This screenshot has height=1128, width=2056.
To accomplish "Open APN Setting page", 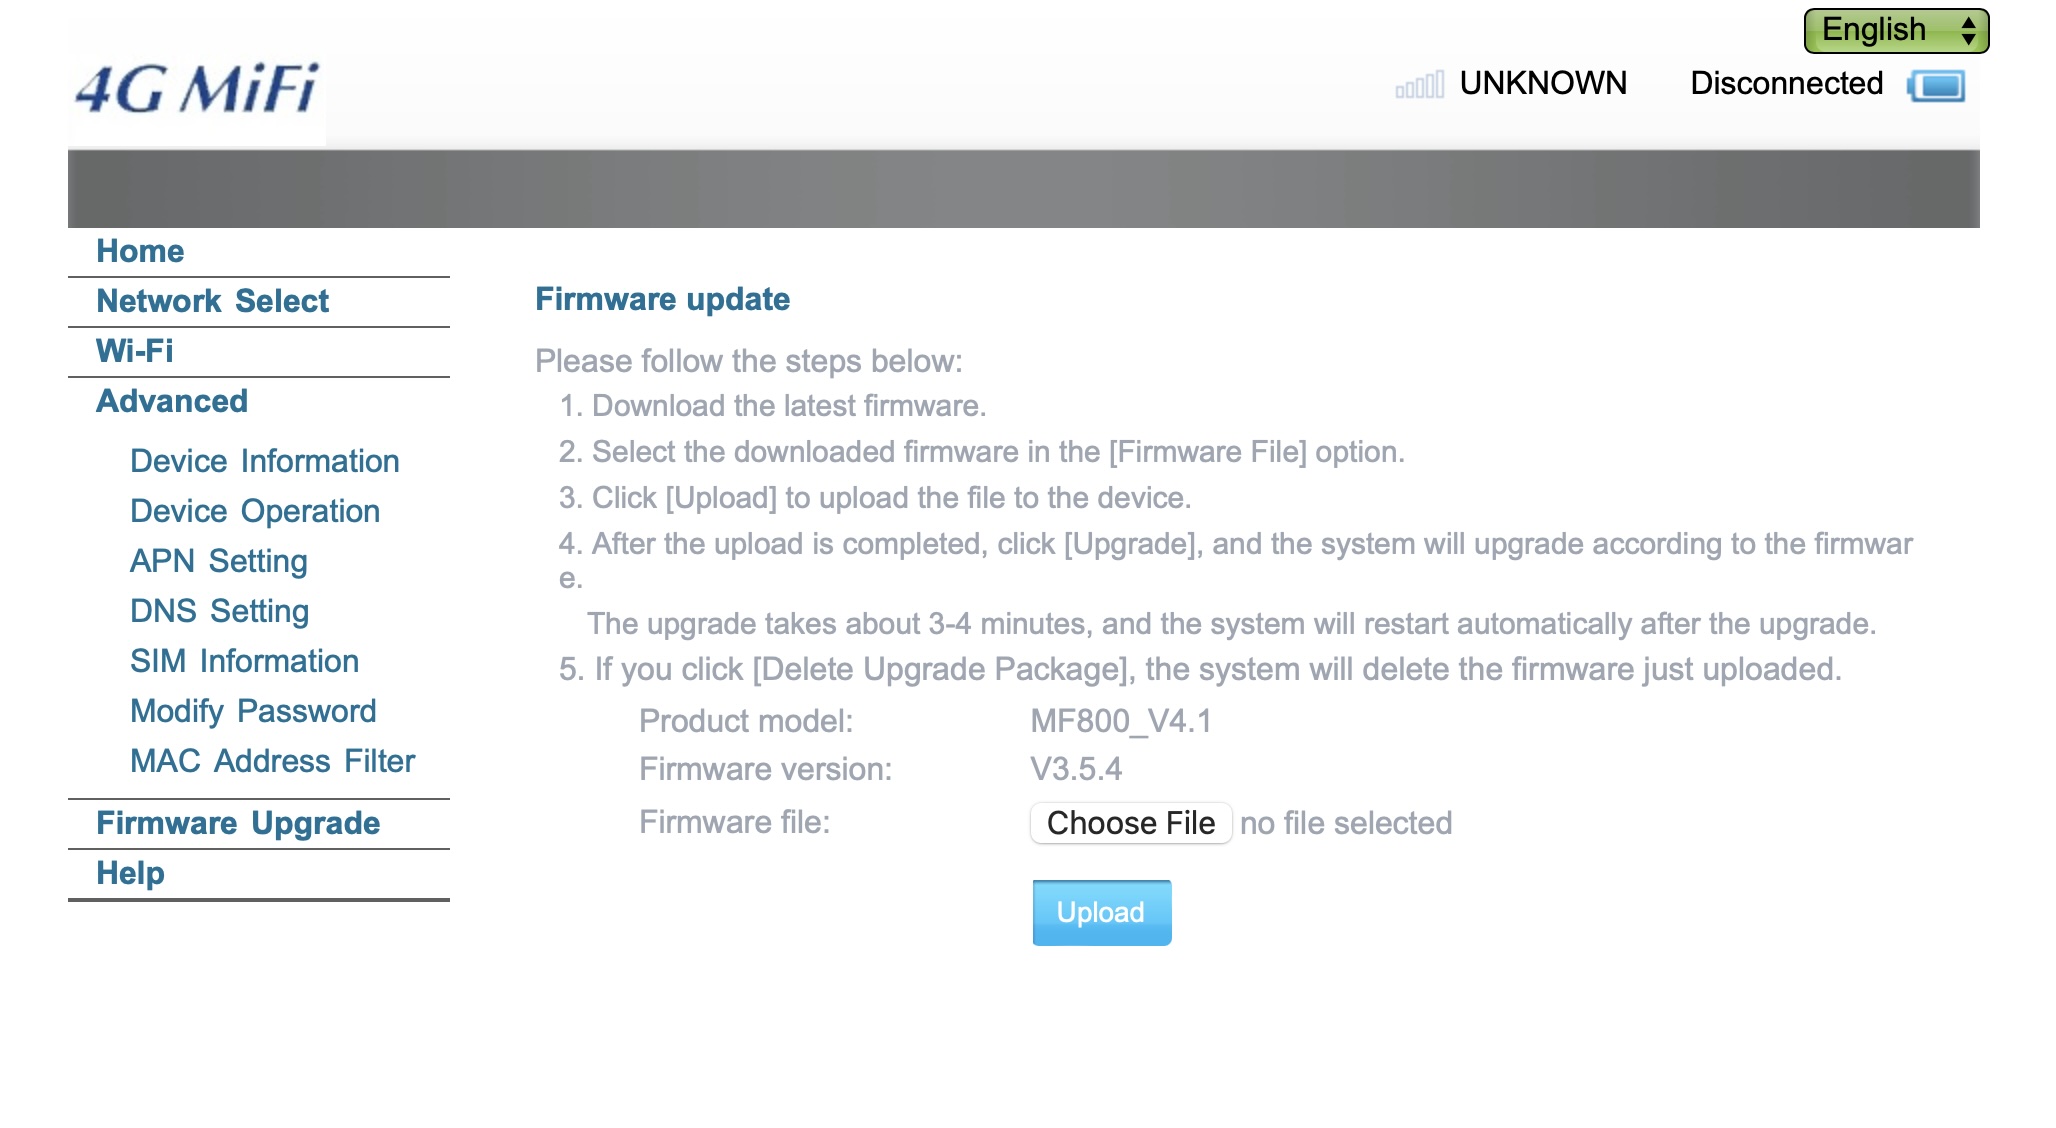I will click(219, 561).
